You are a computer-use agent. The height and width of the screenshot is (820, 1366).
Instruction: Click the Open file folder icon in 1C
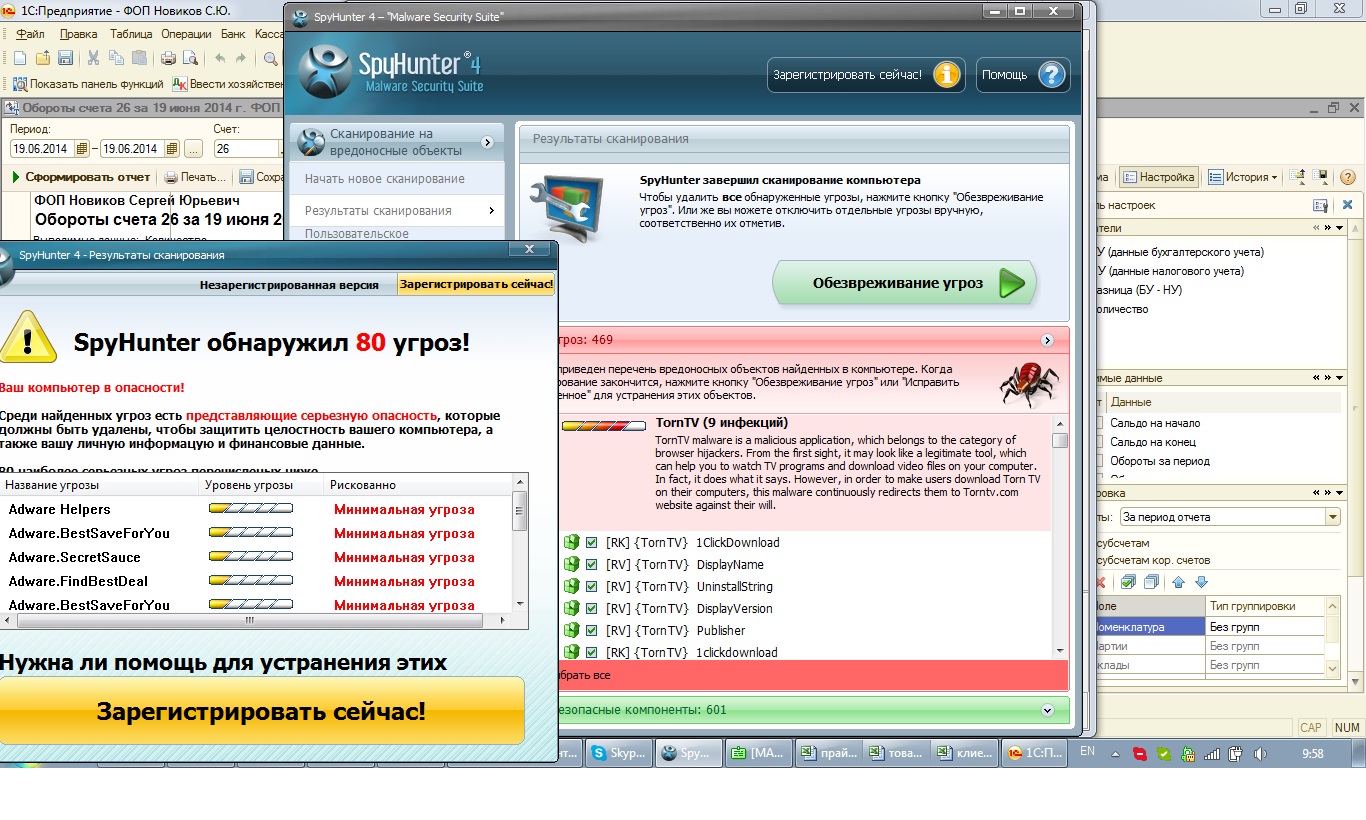[43, 58]
